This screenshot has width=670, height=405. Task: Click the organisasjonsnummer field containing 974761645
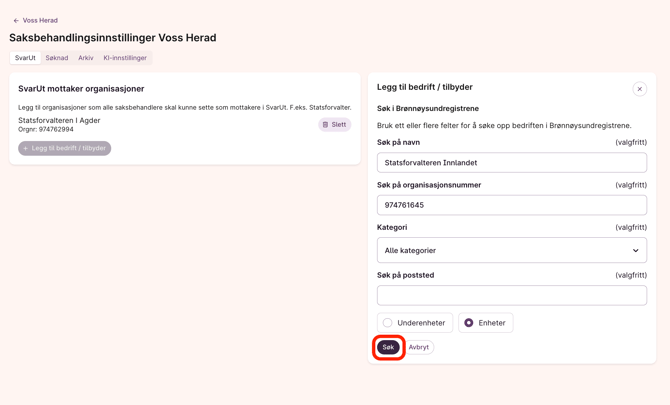(x=511, y=205)
